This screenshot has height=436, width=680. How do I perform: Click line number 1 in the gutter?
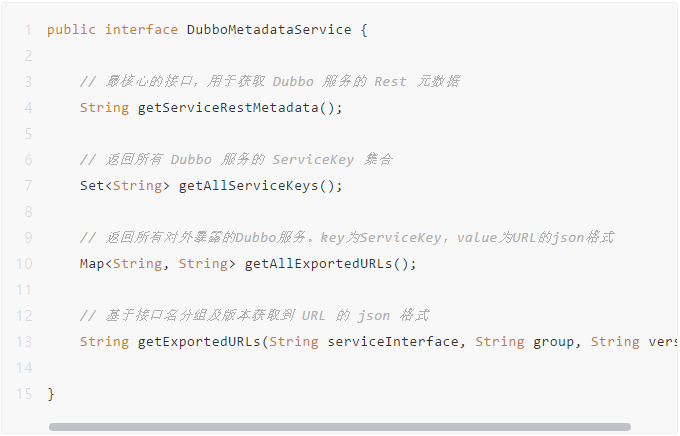tap(28, 30)
